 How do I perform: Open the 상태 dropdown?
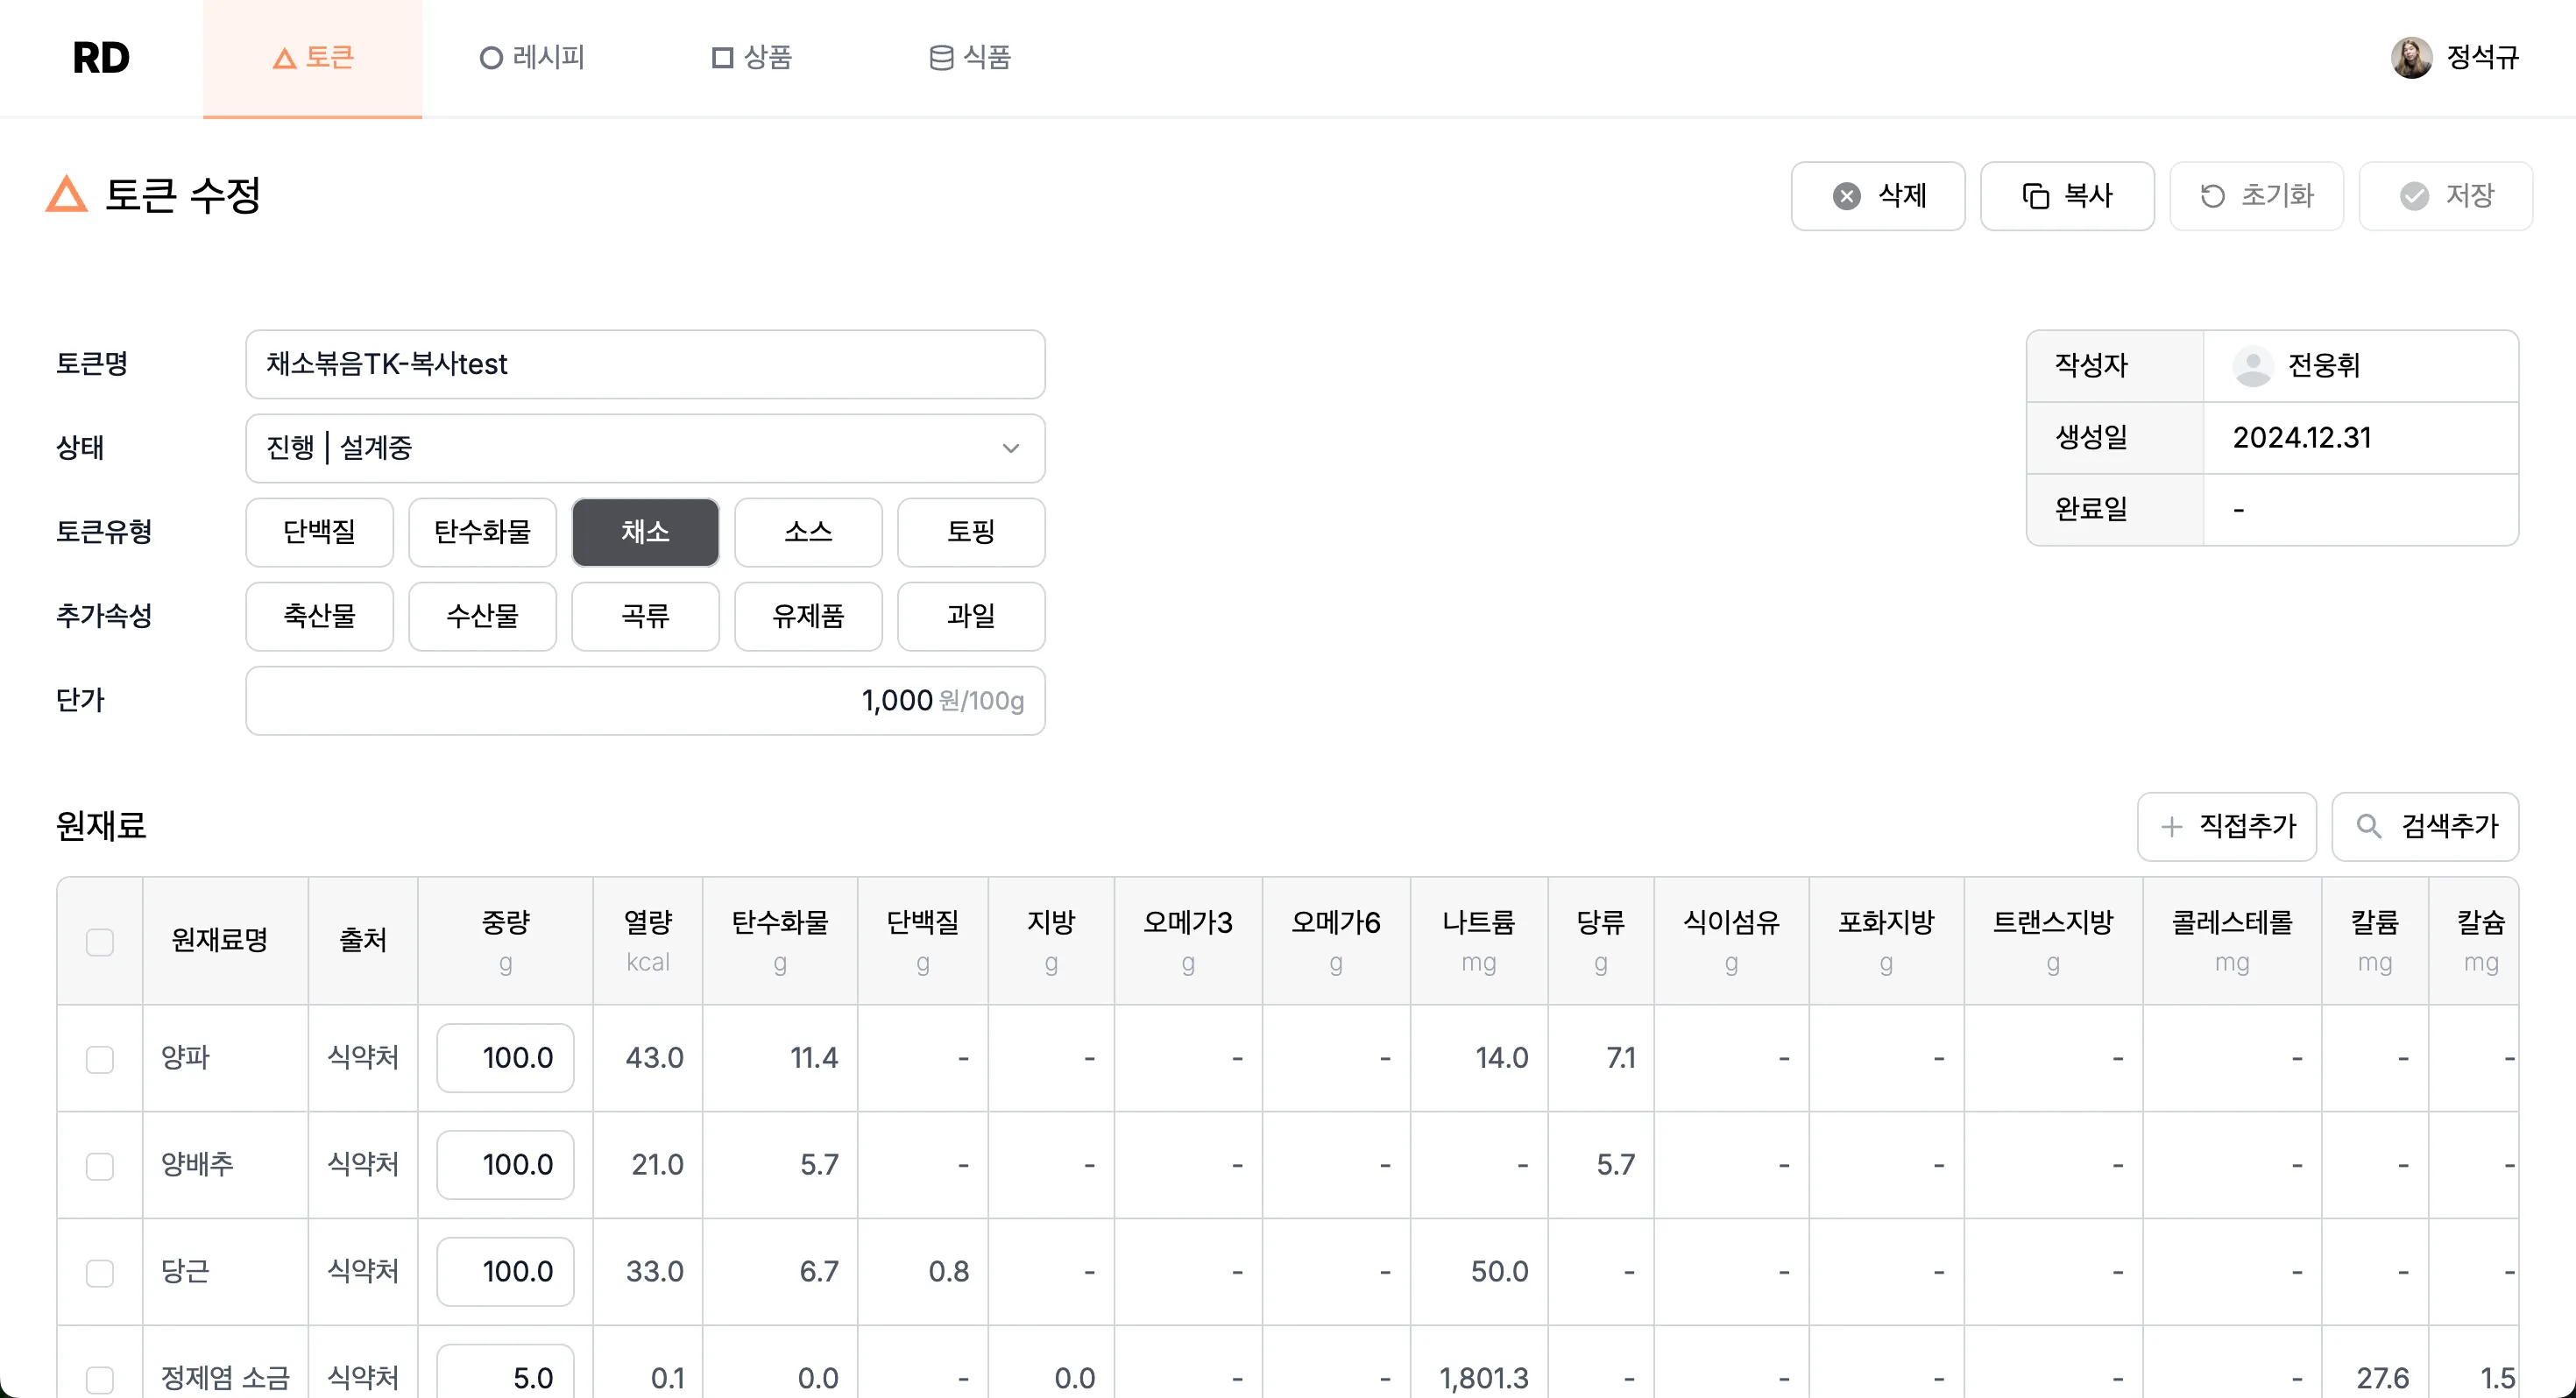click(x=645, y=448)
